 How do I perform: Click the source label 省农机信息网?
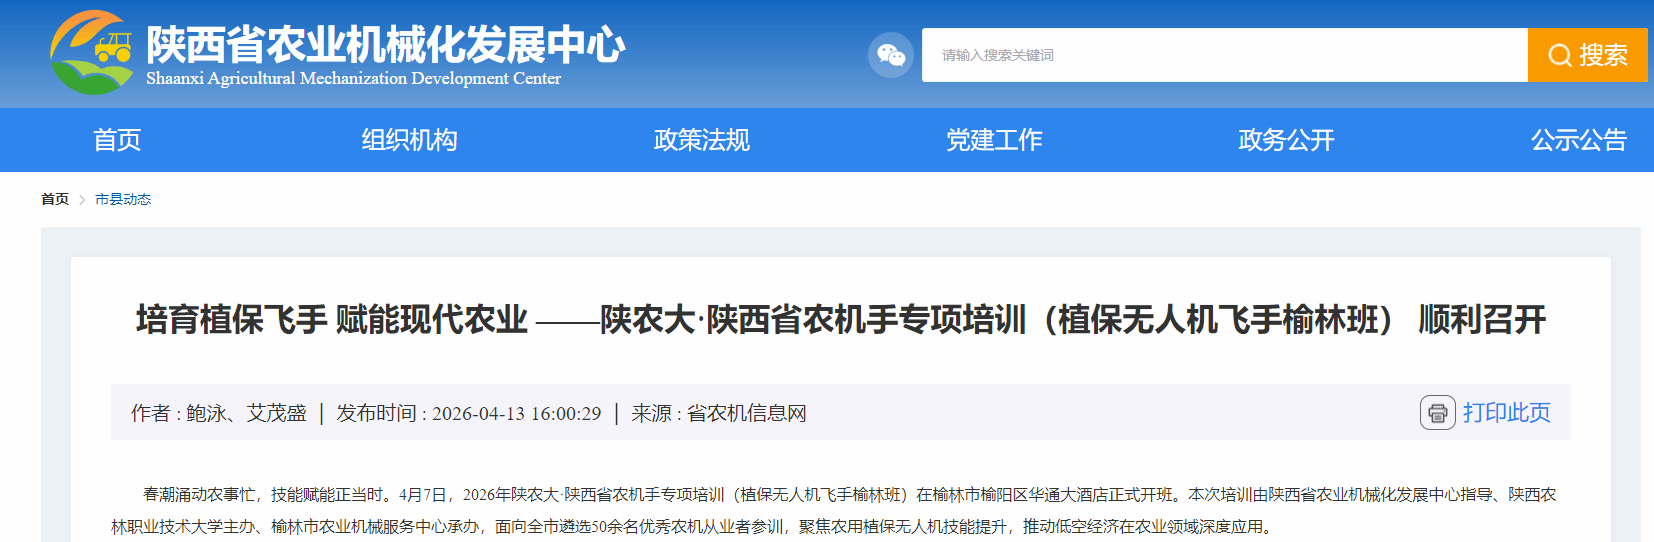pos(746,414)
